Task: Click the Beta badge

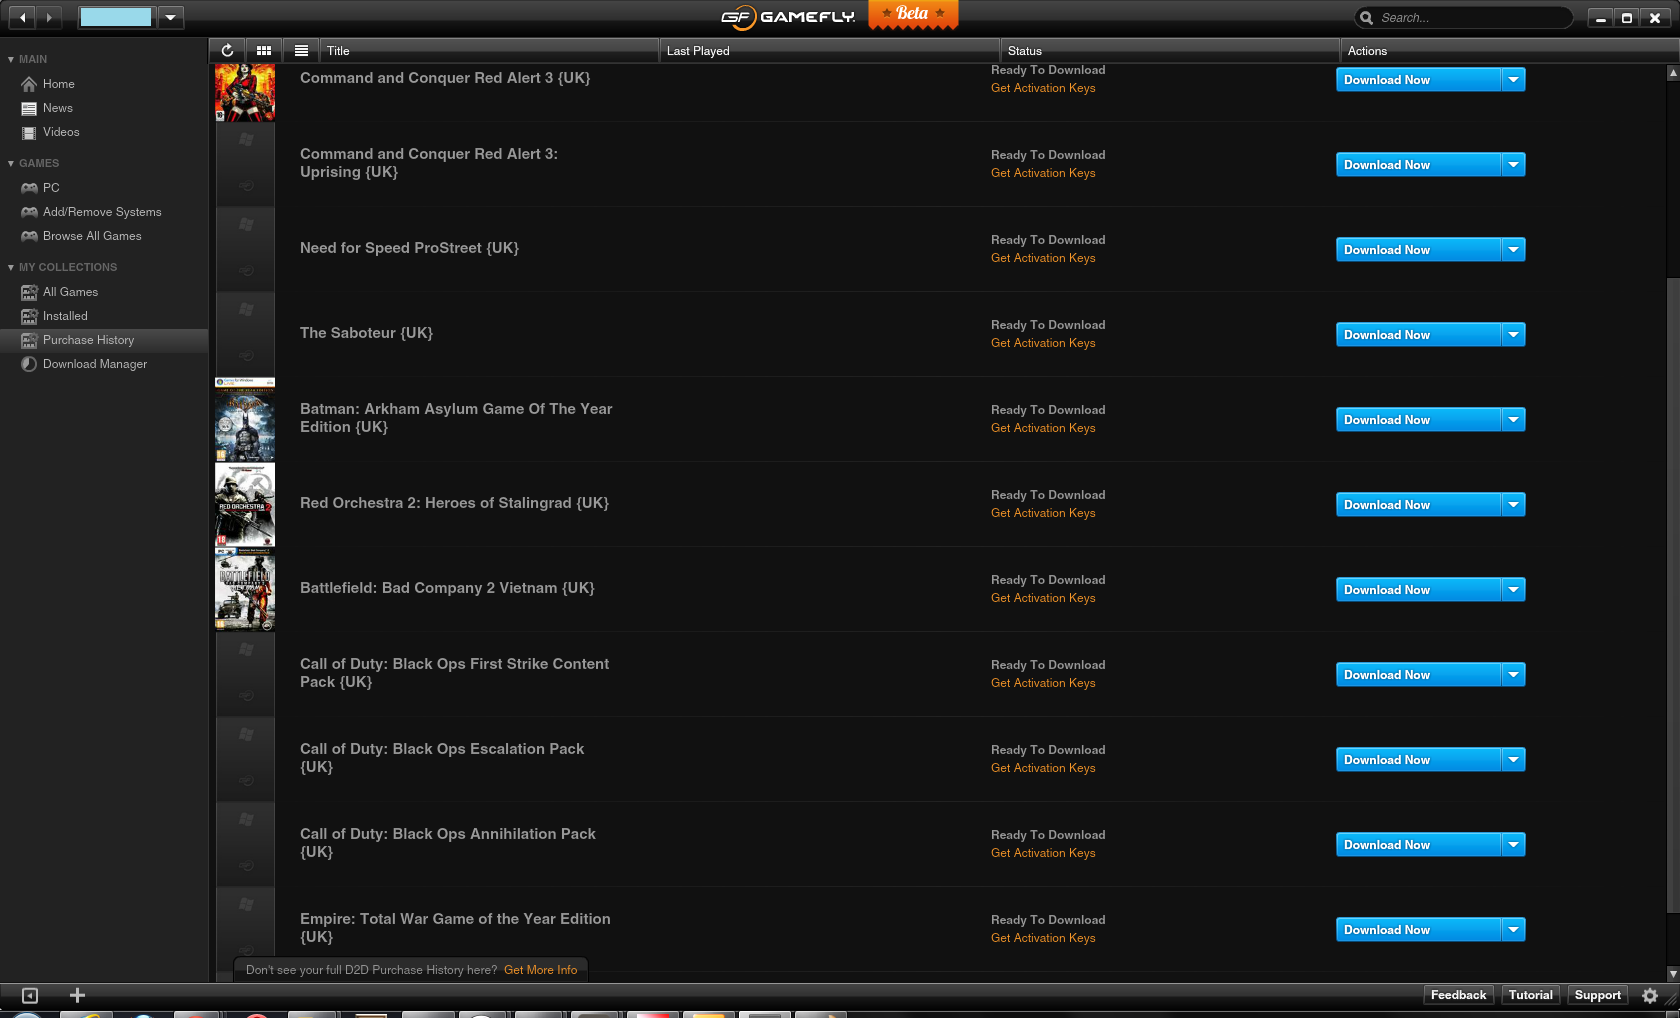Action: [913, 14]
